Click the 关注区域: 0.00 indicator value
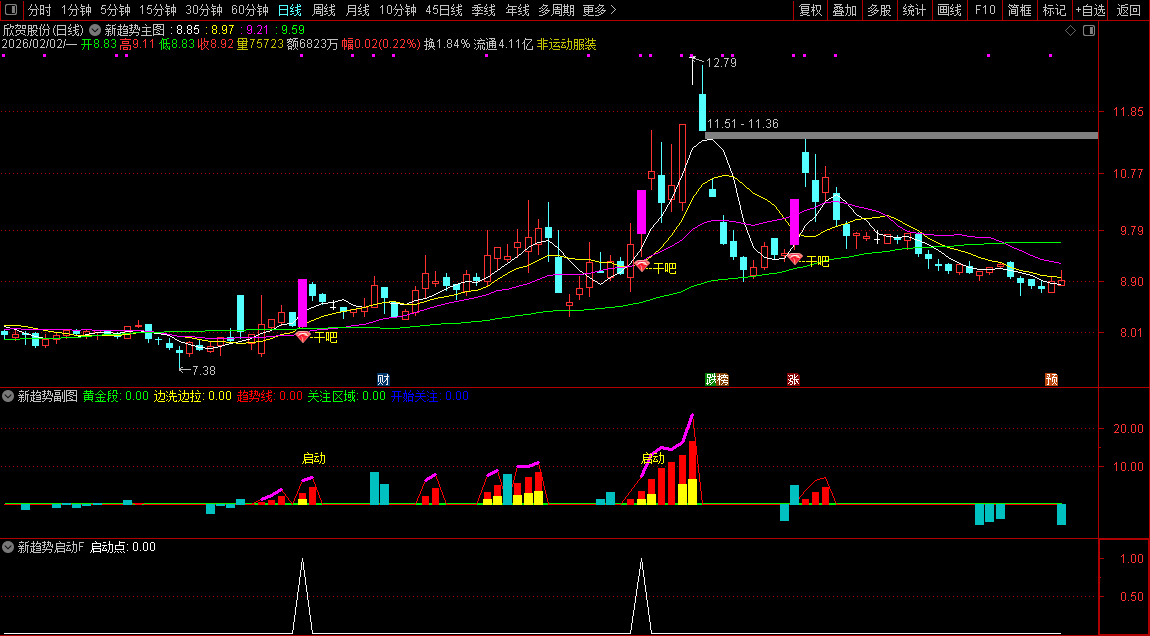The image size is (1150, 636). pyautogui.click(x=346, y=396)
